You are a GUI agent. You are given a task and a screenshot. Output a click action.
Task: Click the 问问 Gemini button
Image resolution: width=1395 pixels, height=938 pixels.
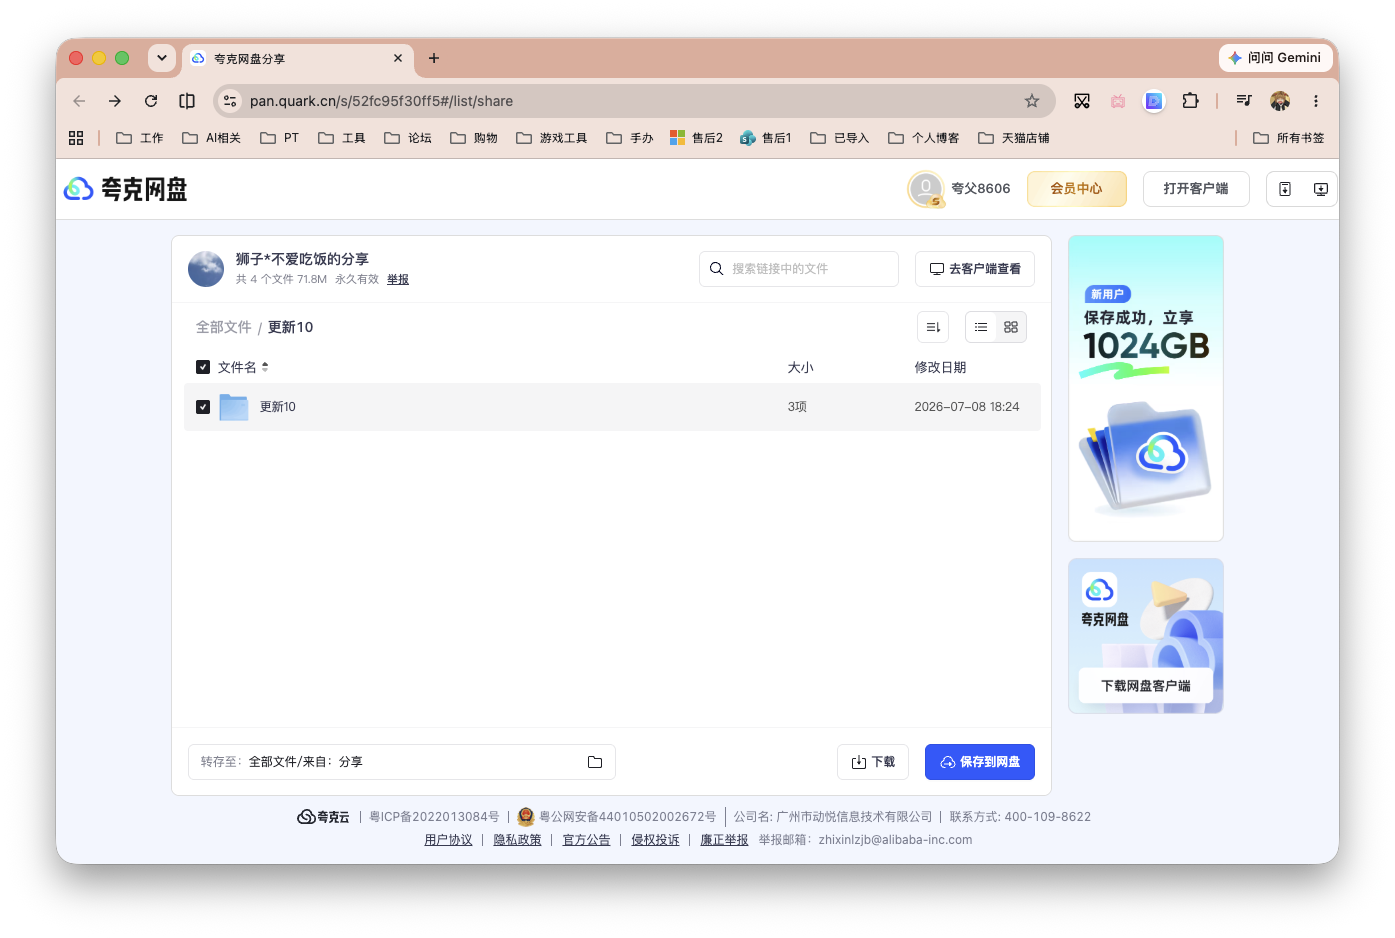(1275, 58)
